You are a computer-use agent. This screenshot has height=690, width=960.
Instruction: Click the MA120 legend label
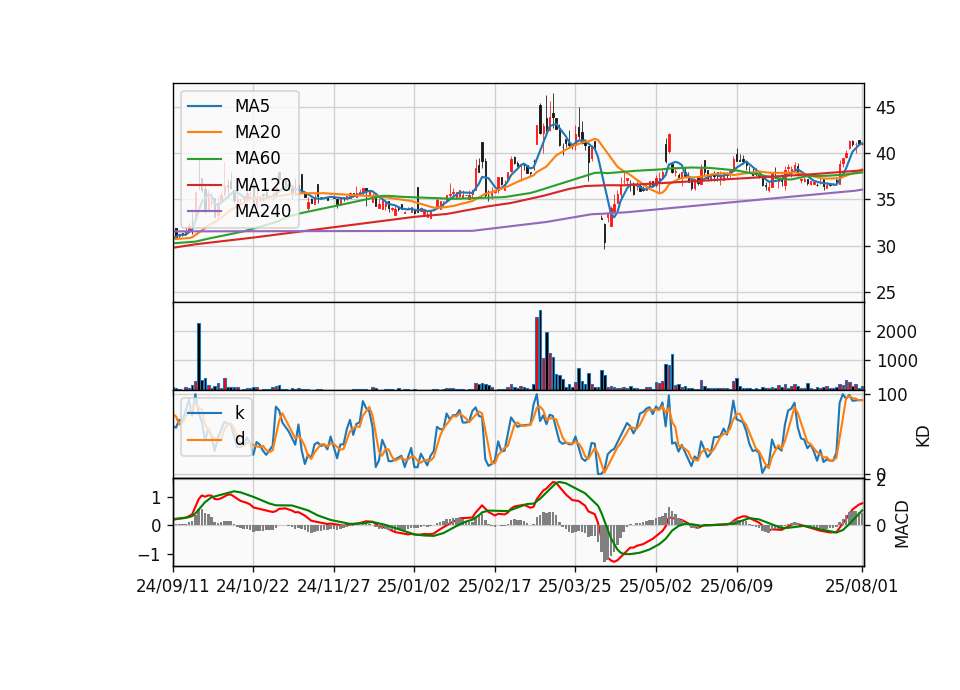[263, 184]
